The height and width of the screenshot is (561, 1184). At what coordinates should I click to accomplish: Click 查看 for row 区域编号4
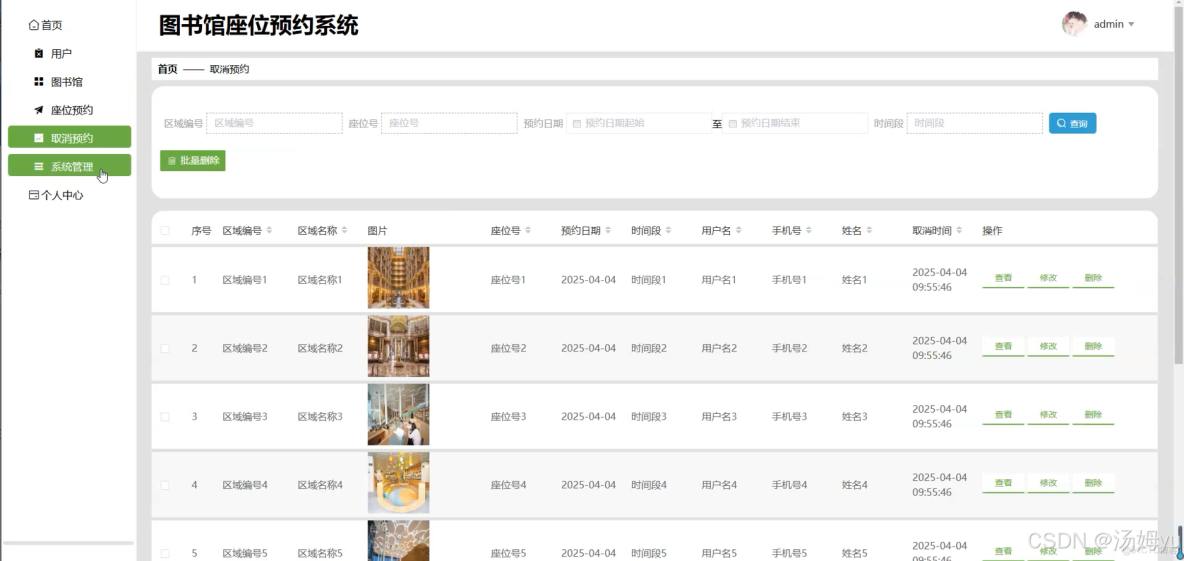[1003, 483]
